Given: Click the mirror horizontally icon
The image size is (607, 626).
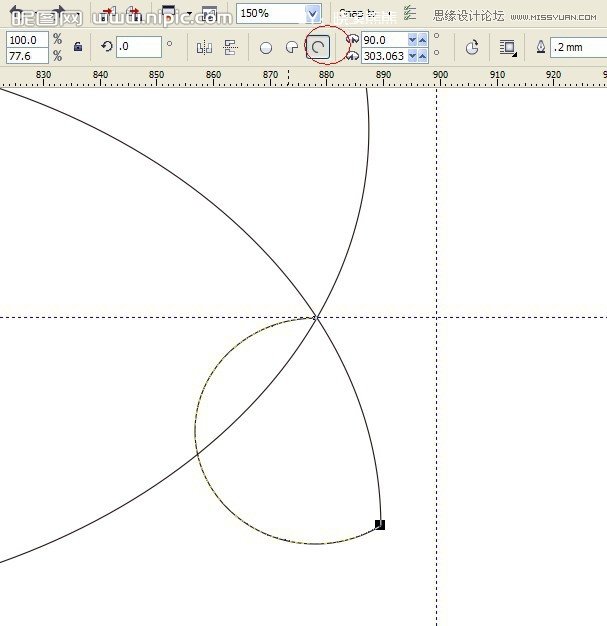Looking at the screenshot, I should tap(205, 47).
